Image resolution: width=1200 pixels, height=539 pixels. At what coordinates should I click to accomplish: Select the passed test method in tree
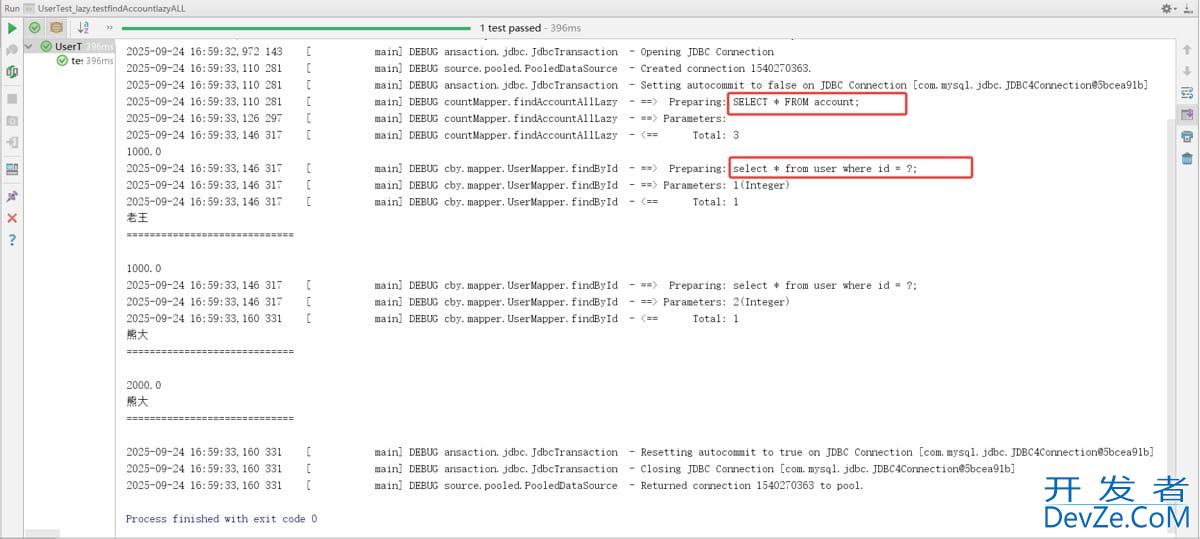point(76,61)
